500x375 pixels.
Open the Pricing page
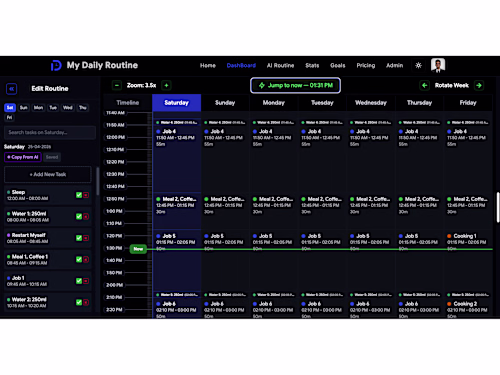(366, 66)
